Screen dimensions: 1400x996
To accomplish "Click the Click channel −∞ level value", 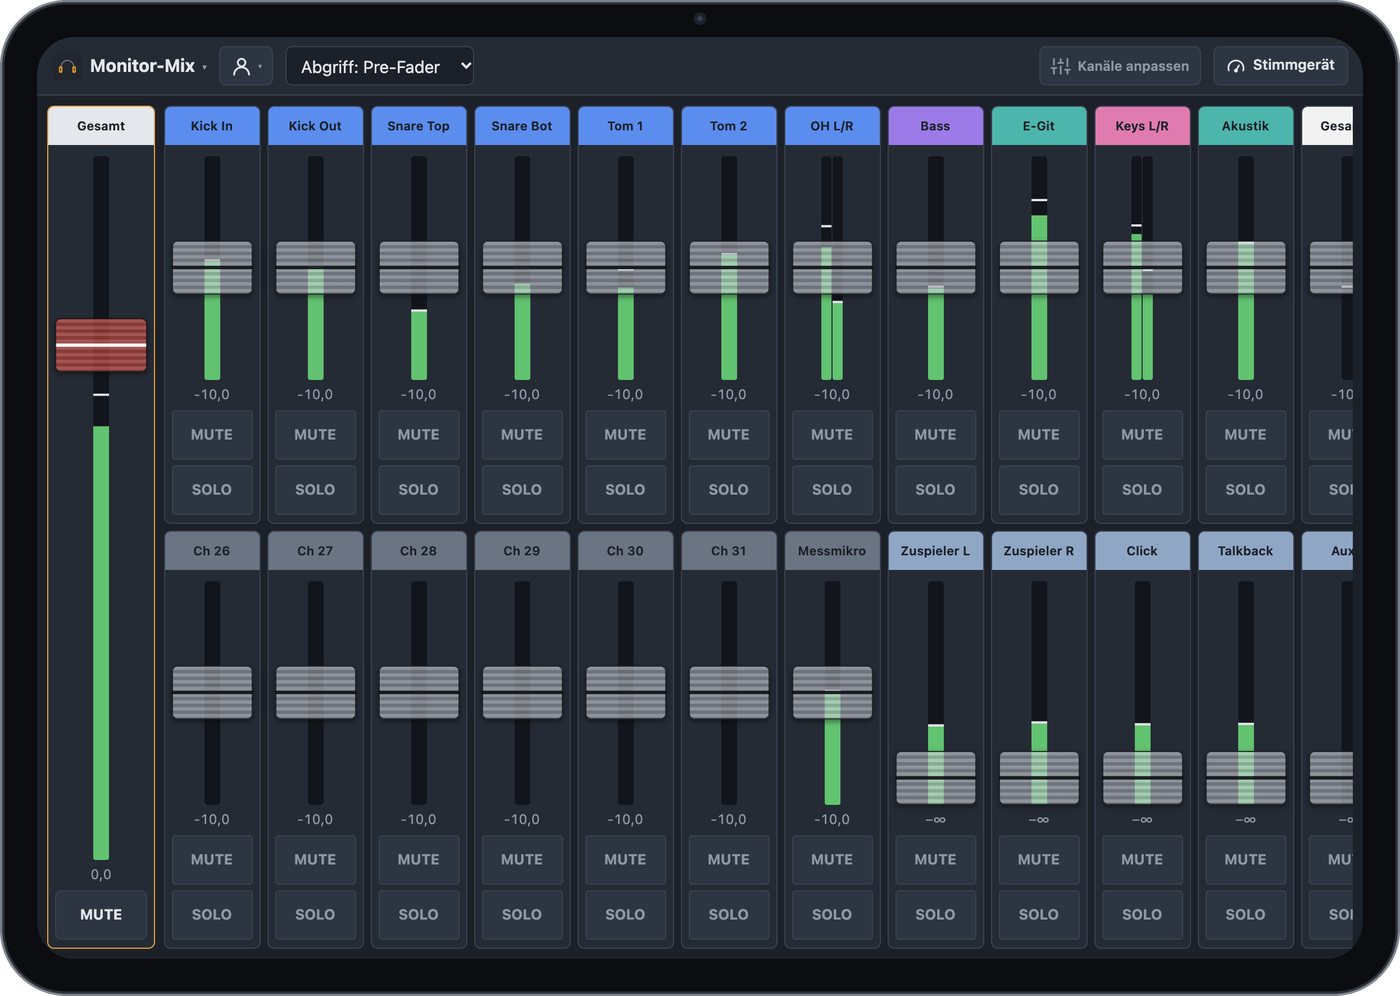I will click(x=1142, y=820).
